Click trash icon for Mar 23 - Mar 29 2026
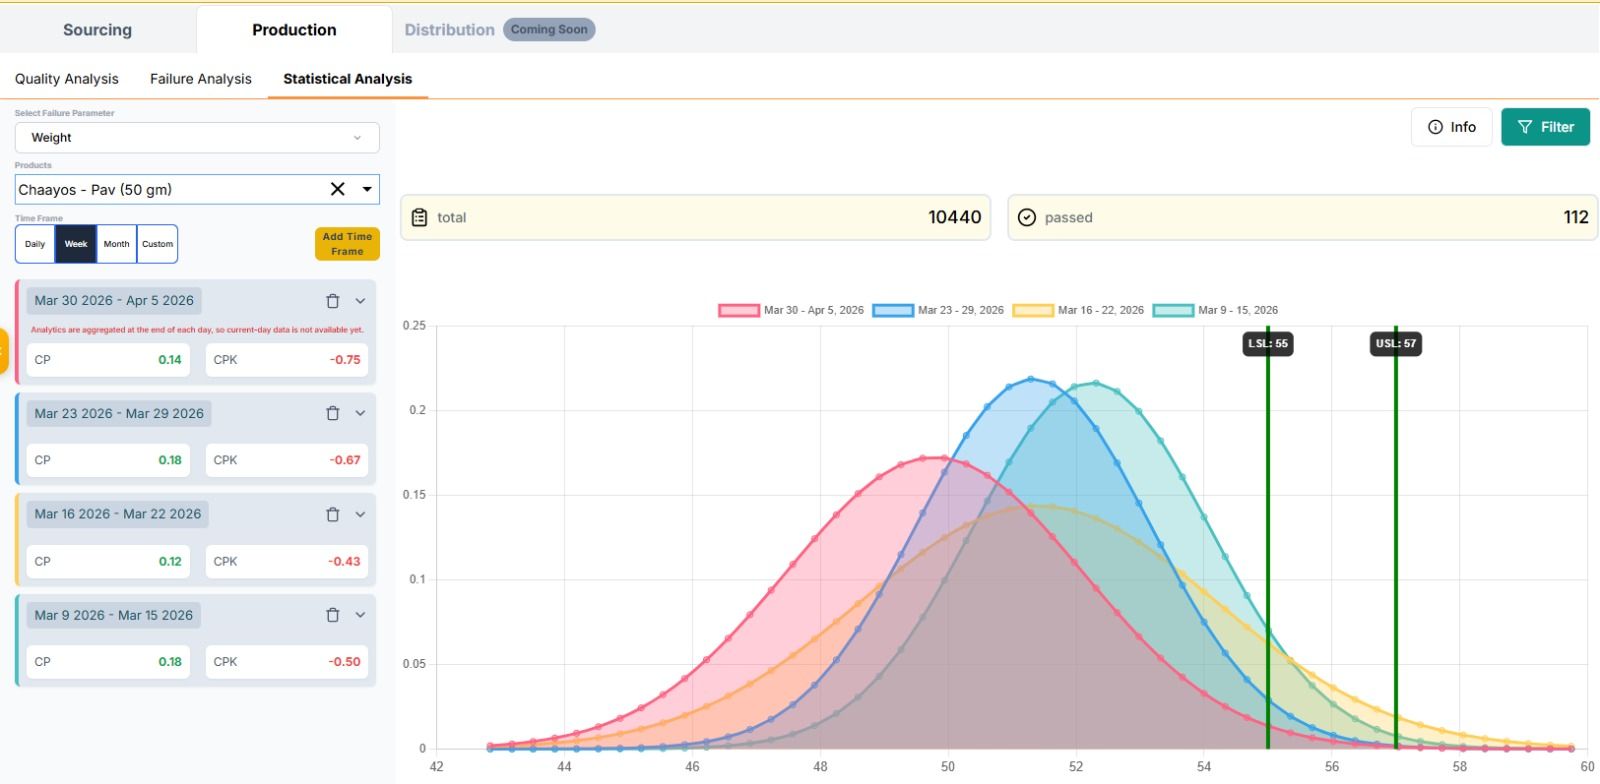 (333, 413)
